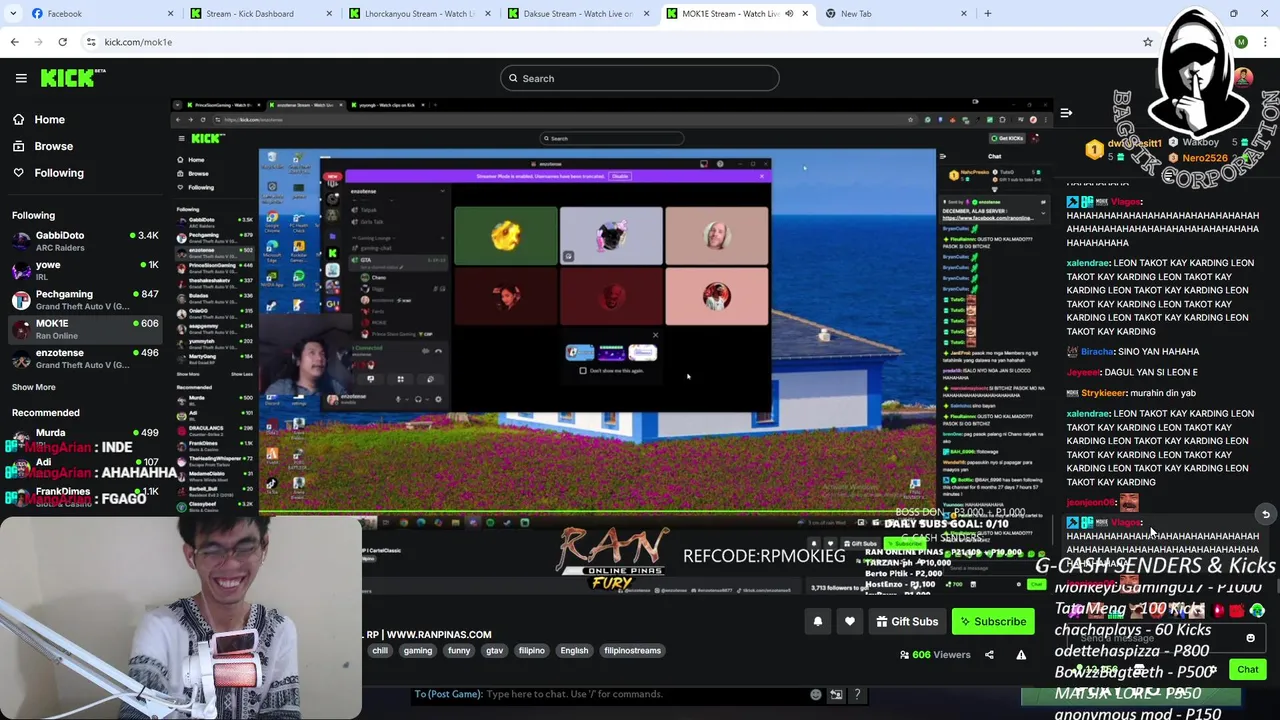1280x720 pixels.
Task: Open a new browser tab
Action: tap(988, 13)
